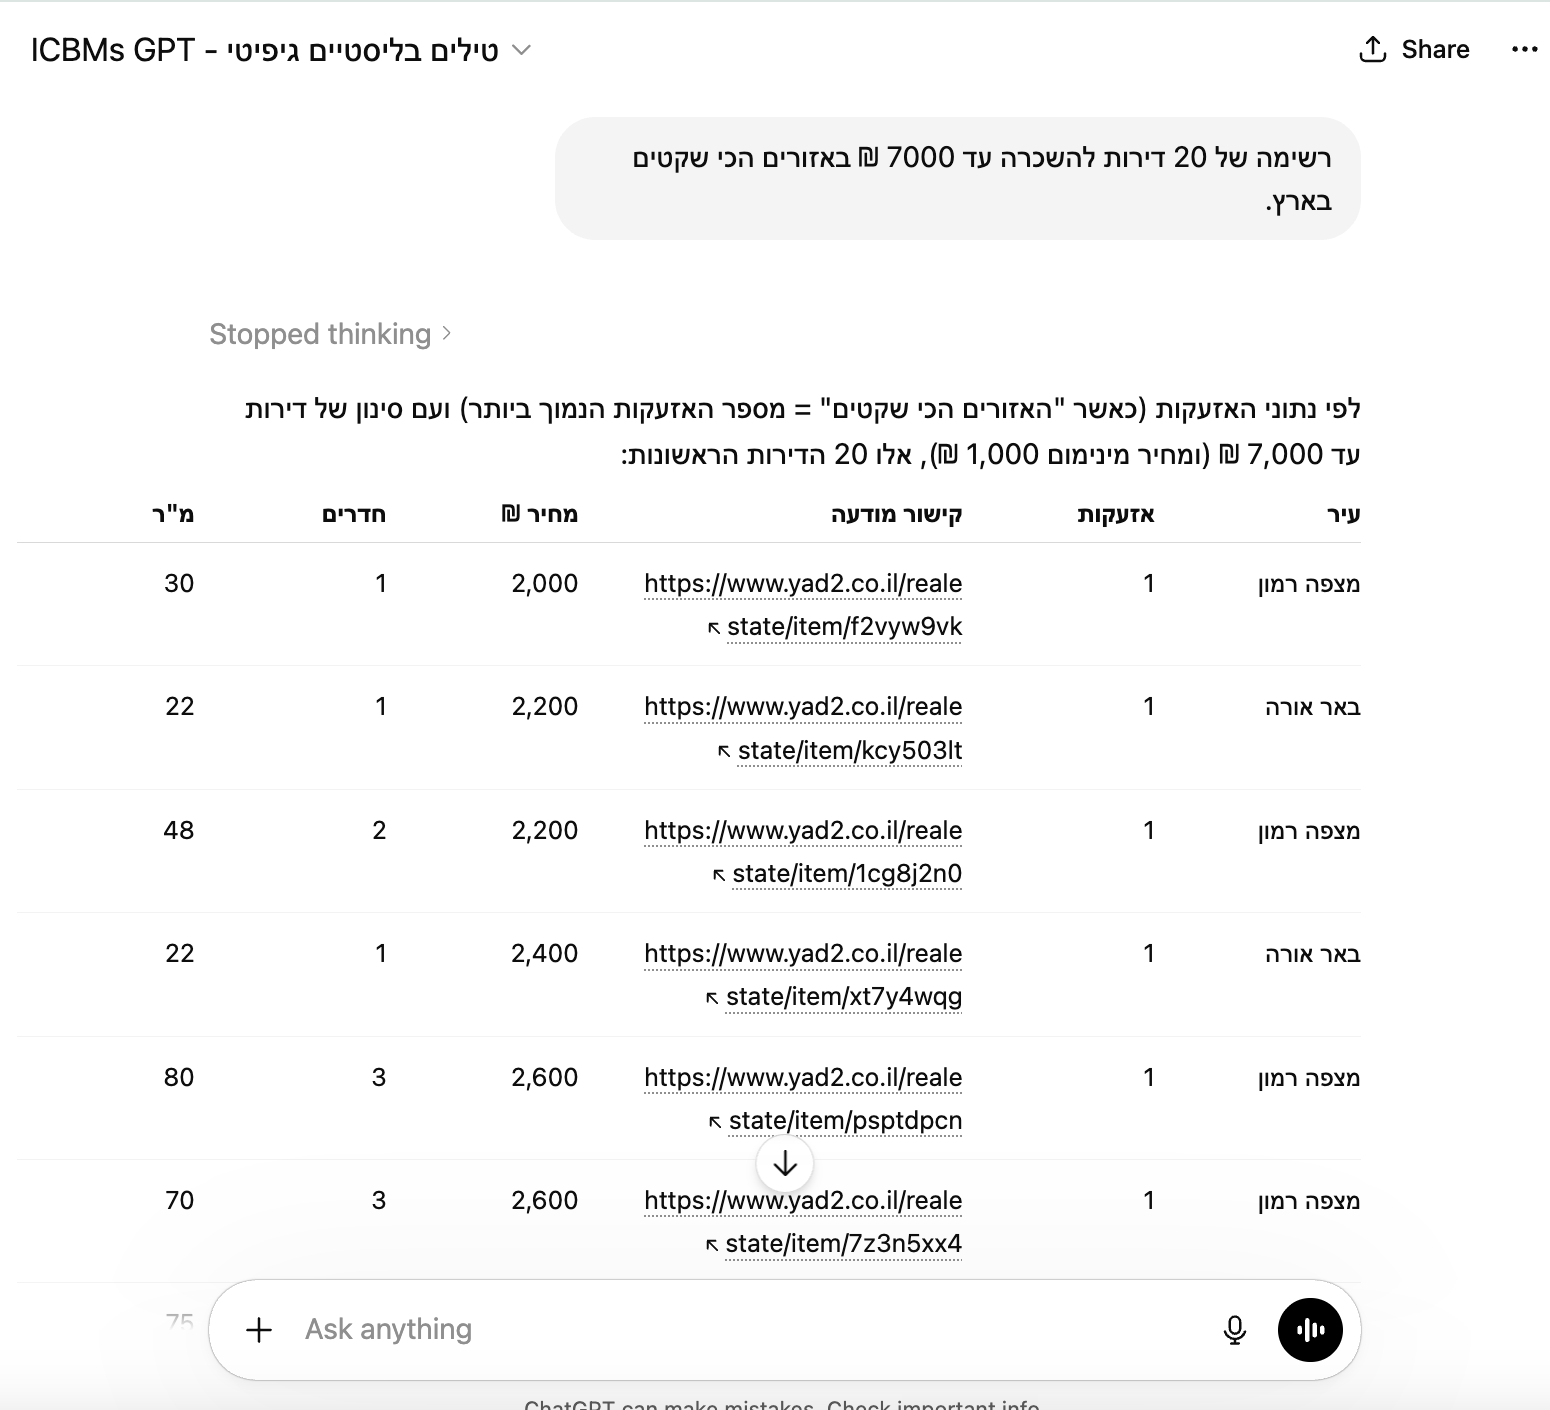This screenshot has width=1550, height=1410.
Task: Click the 2,400 price cell
Action: point(545,954)
